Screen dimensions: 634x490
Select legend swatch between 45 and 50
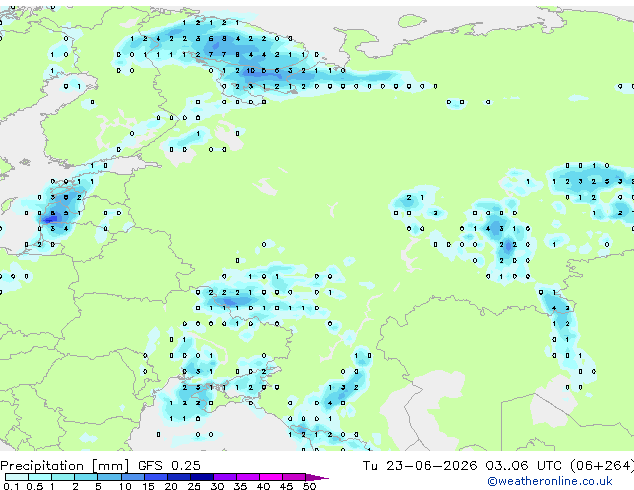point(294,477)
